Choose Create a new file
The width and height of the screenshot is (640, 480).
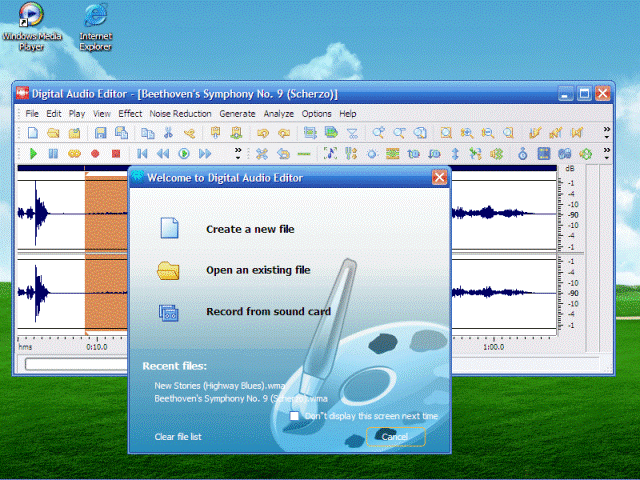click(250, 229)
